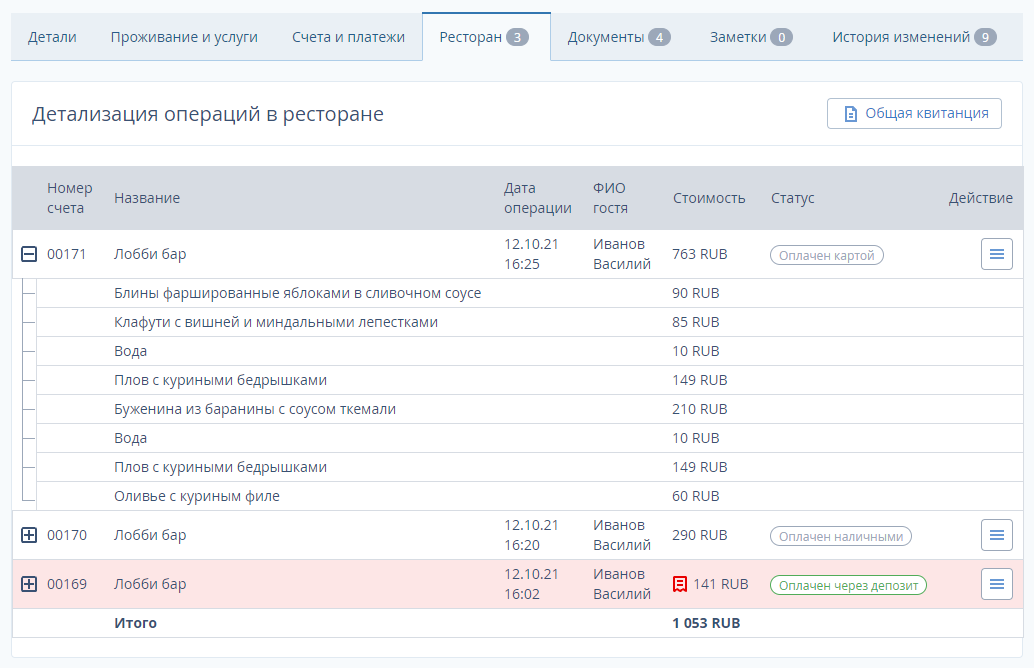This screenshot has width=1034, height=668.
Task: Click 763 RUB cost value
Action: [700, 254]
